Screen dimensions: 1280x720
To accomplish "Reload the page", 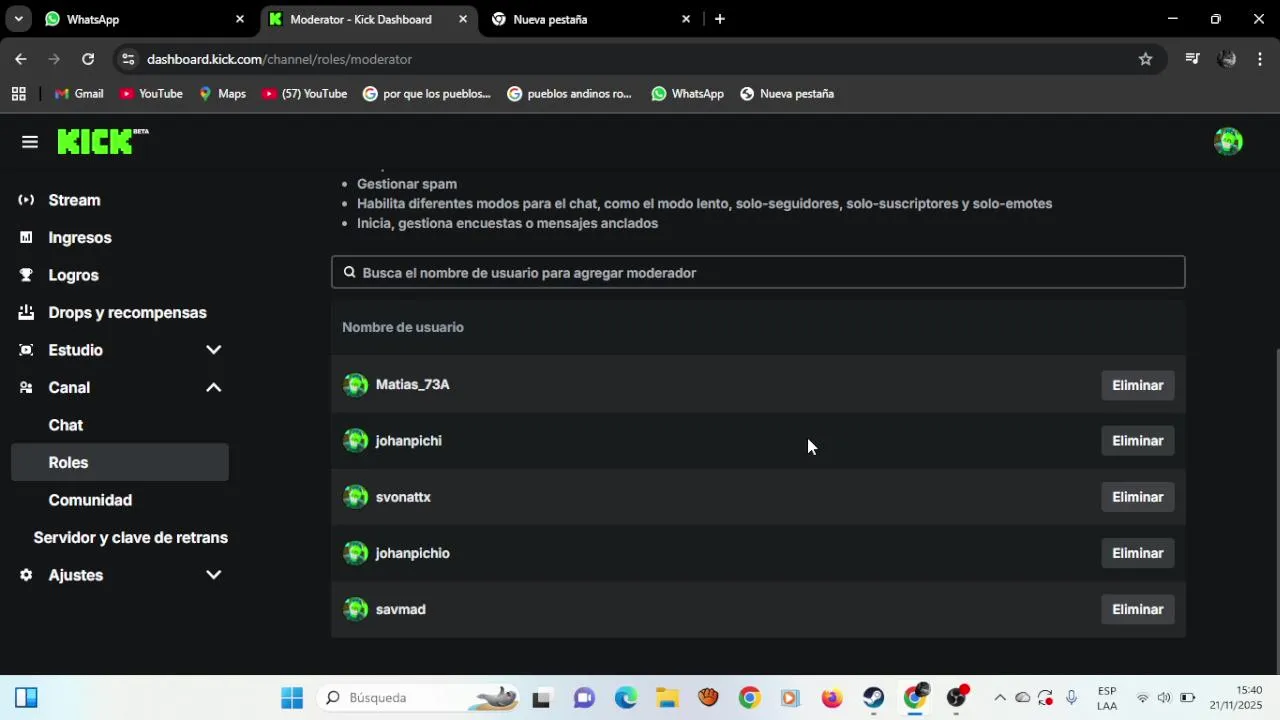I will [88, 59].
